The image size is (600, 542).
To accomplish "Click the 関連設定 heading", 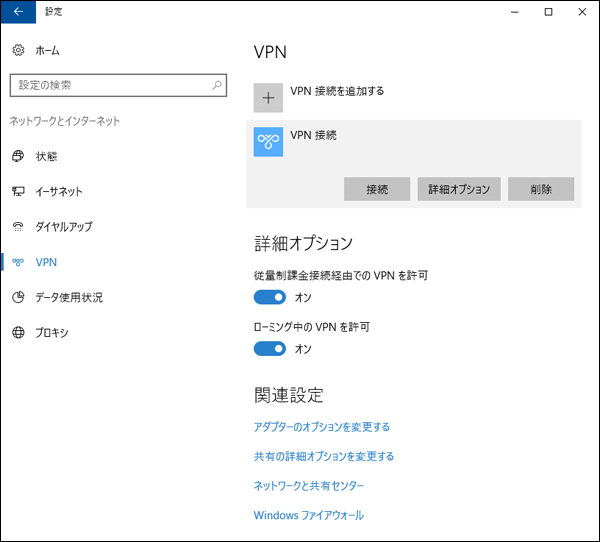I will [289, 395].
